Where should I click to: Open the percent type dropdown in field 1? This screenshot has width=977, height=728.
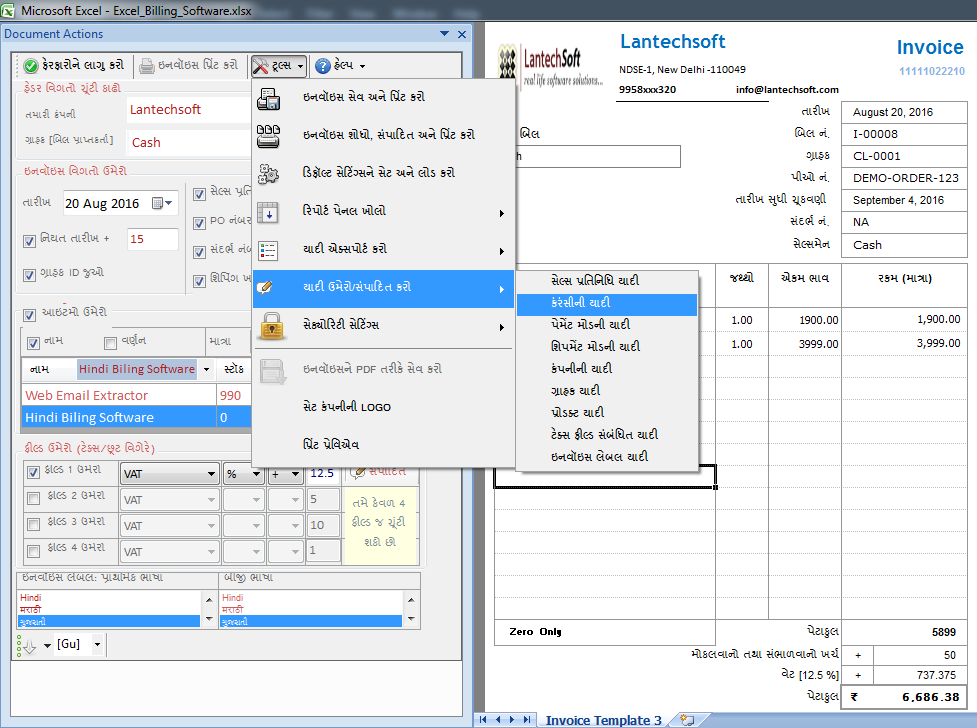[x=255, y=474]
